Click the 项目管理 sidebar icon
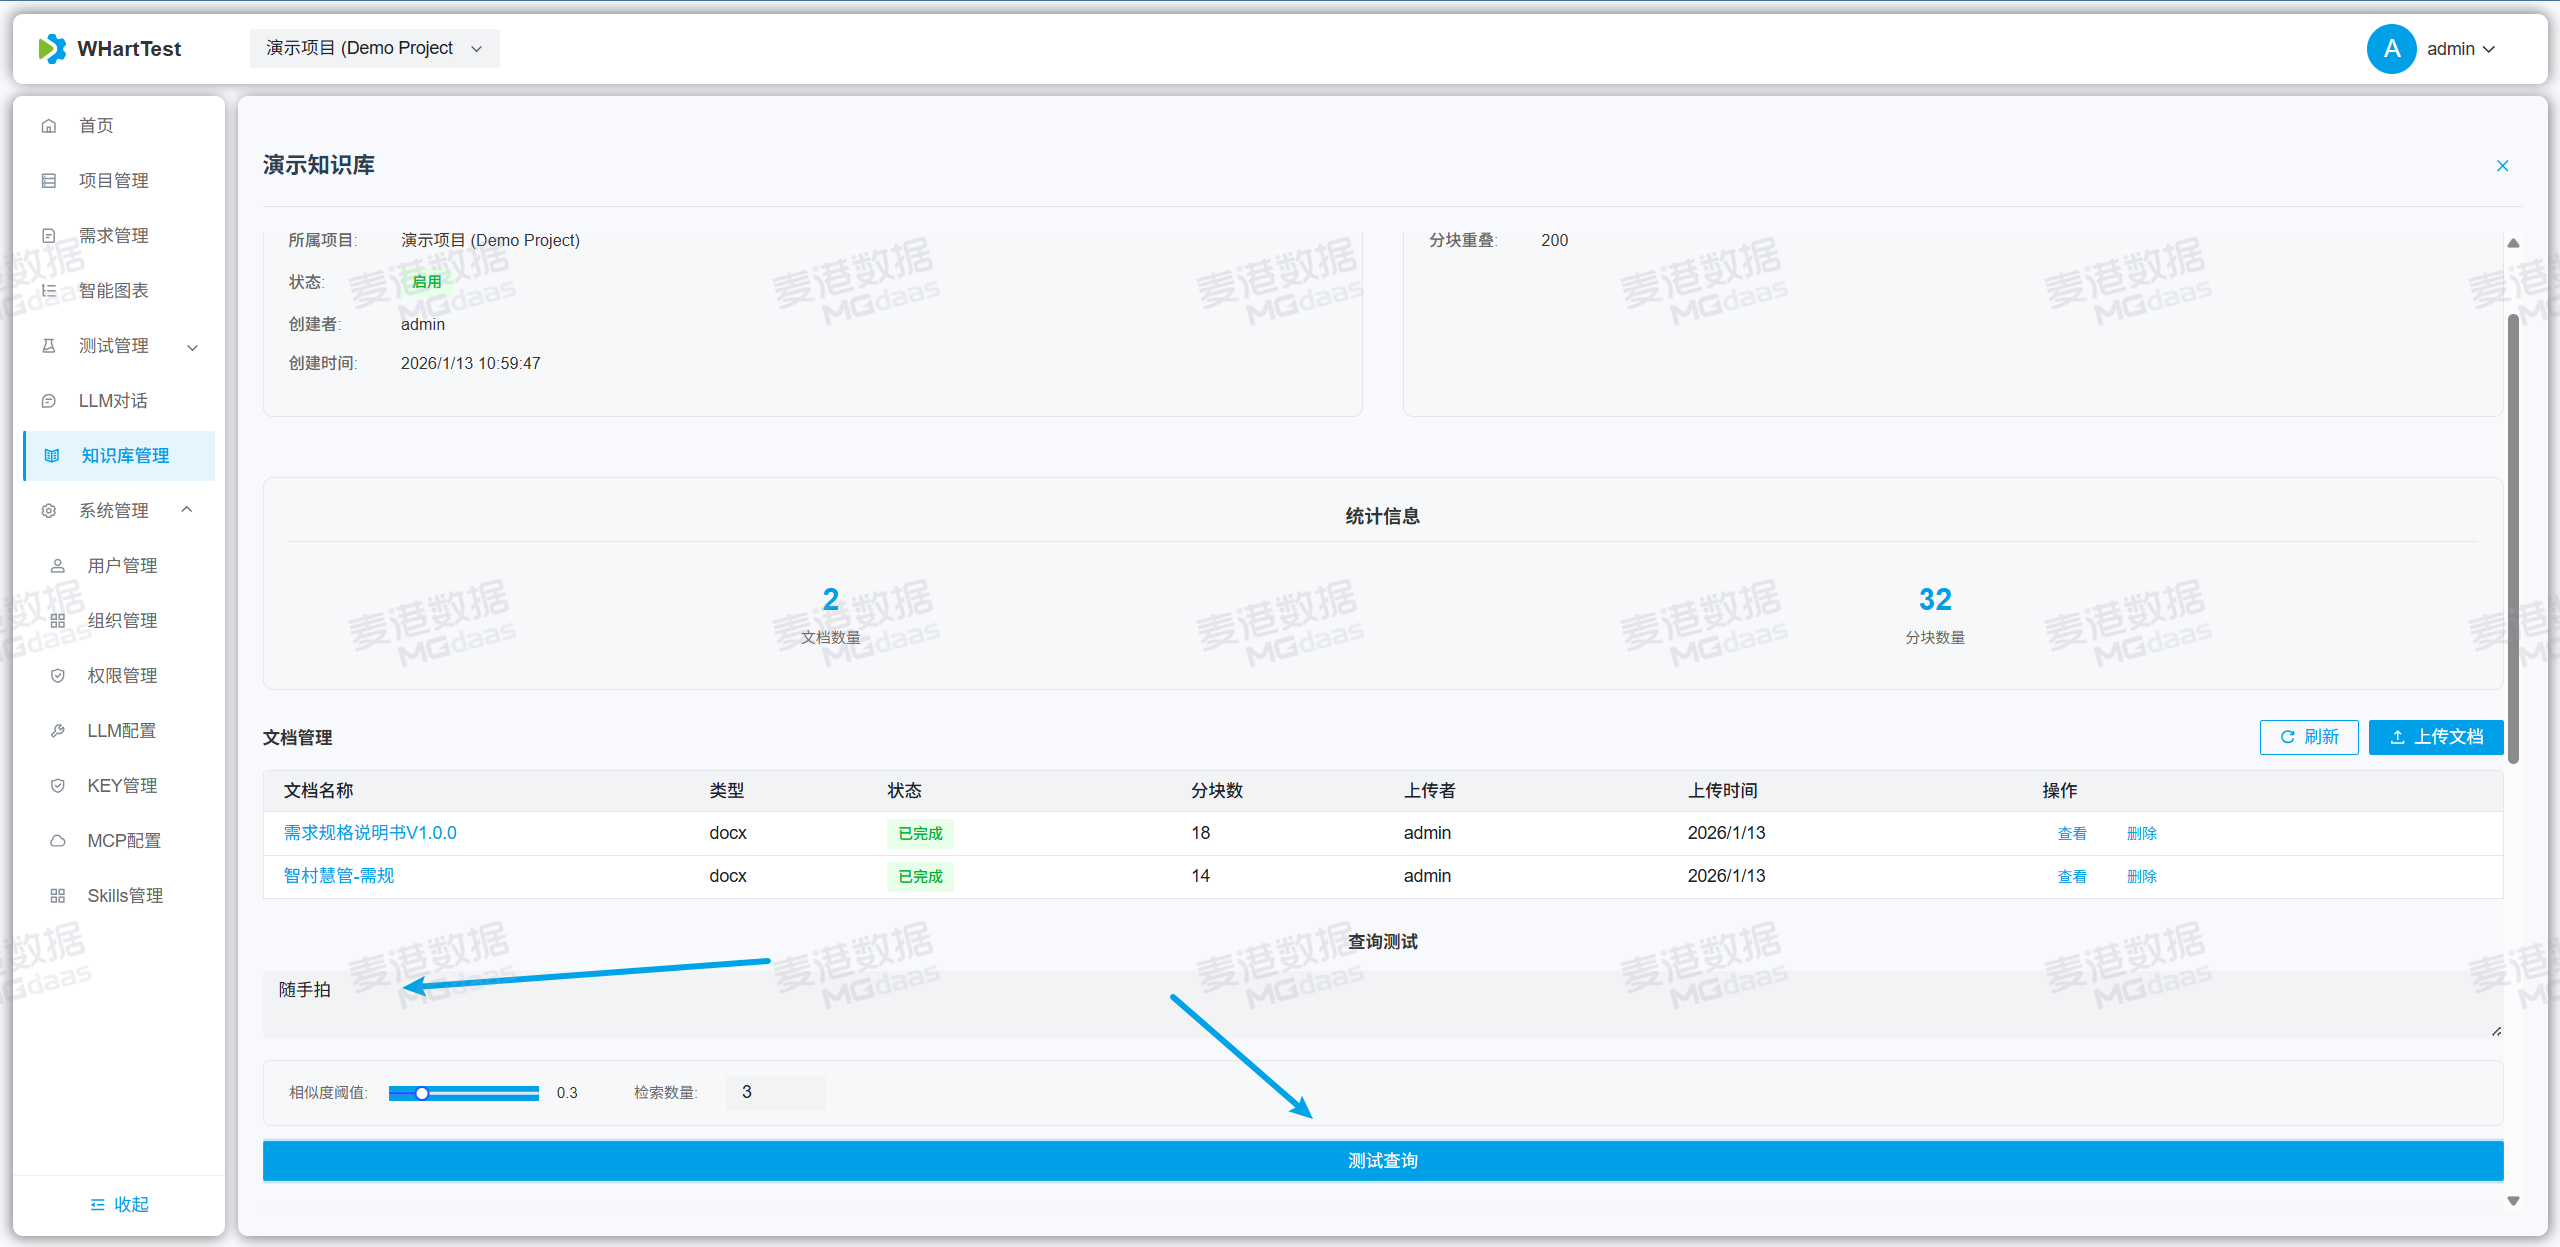The image size is (2560, 1247). 49,181
